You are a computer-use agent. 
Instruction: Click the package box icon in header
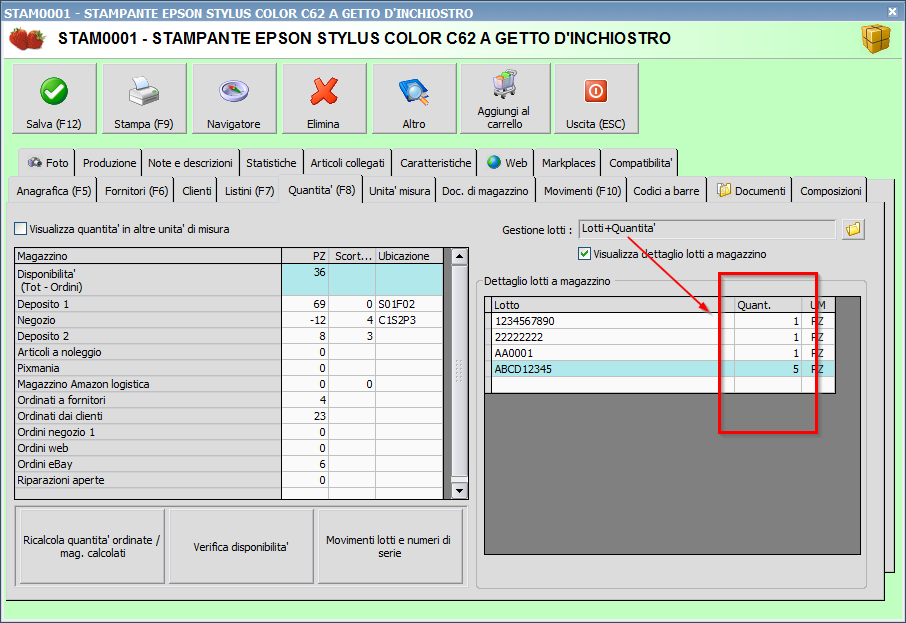(876, 39)
